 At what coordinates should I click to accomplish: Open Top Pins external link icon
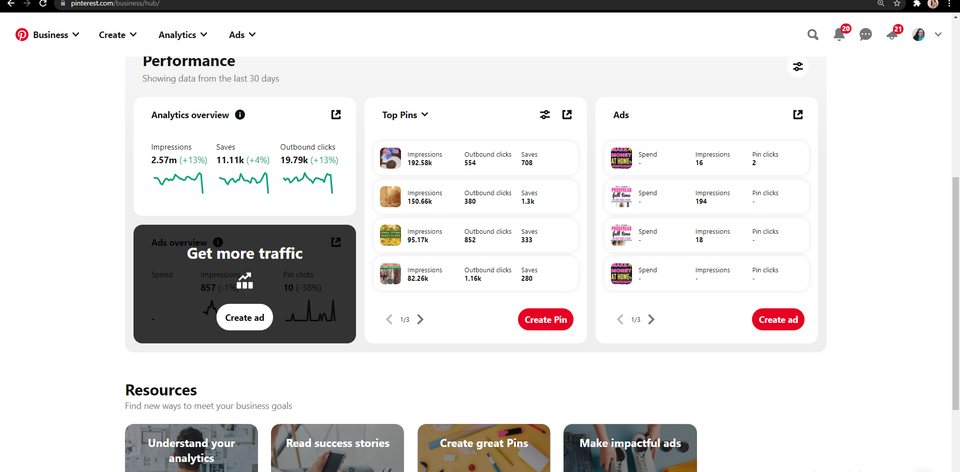tap(567, 114)
